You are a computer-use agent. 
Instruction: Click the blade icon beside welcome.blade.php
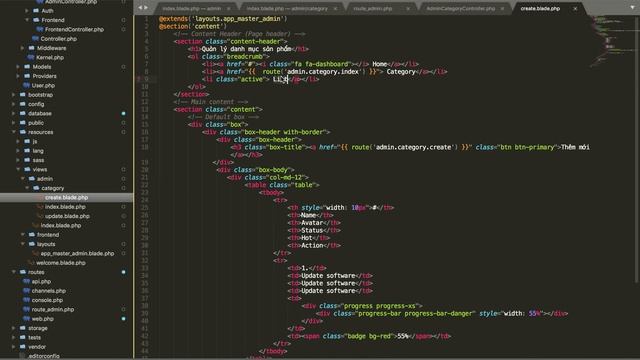31,263
